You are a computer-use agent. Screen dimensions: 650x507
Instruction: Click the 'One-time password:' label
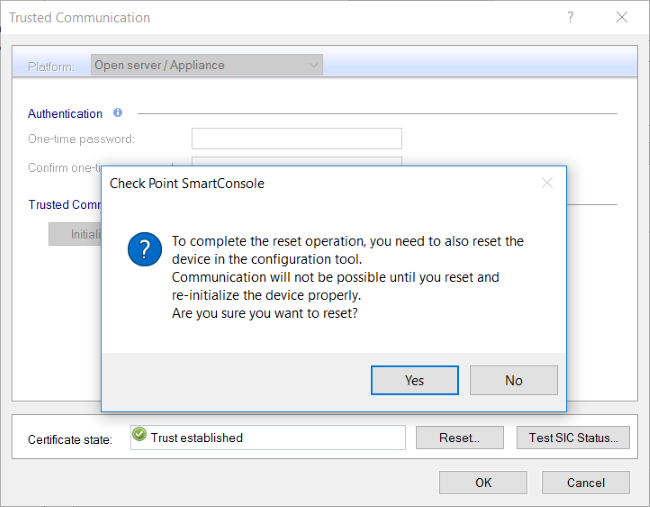pyautogui.click(x=81, y=139)
